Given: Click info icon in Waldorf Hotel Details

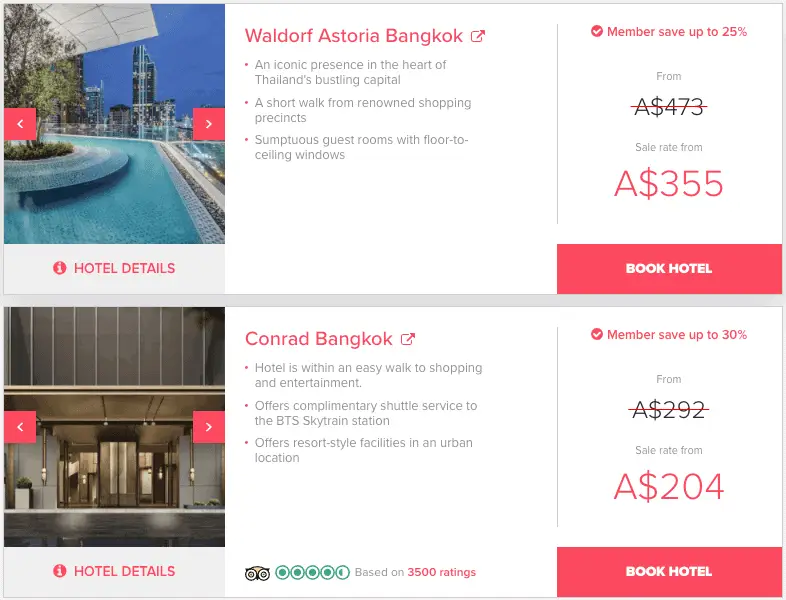Looking at the screenshot, I should pyautogui.click(x=60, y=268).
